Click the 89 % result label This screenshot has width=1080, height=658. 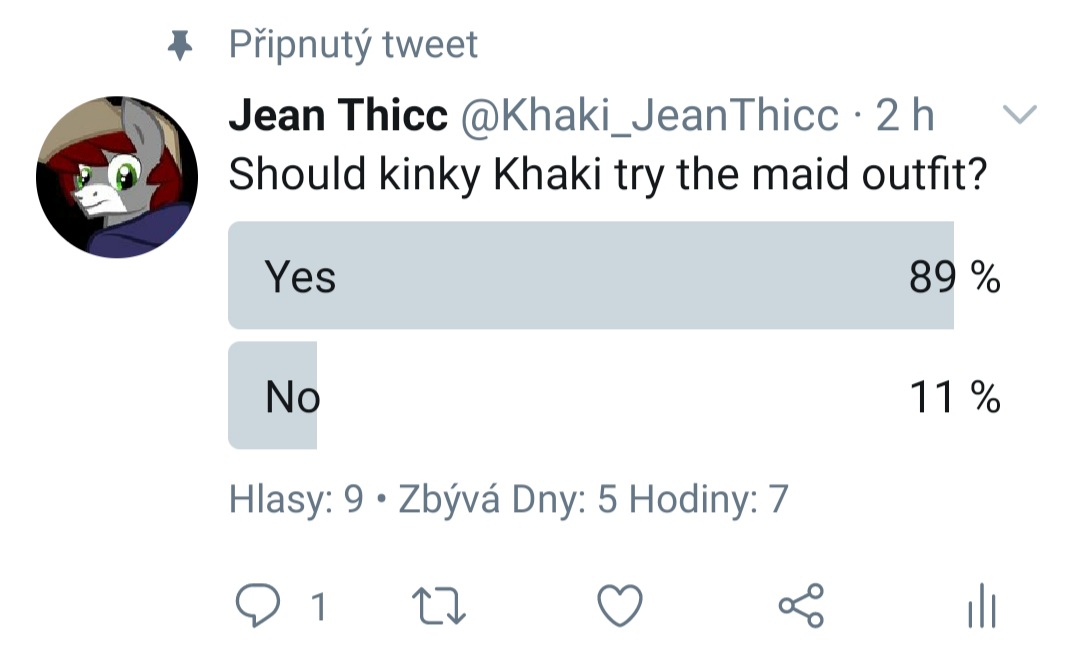pos(955,277)
